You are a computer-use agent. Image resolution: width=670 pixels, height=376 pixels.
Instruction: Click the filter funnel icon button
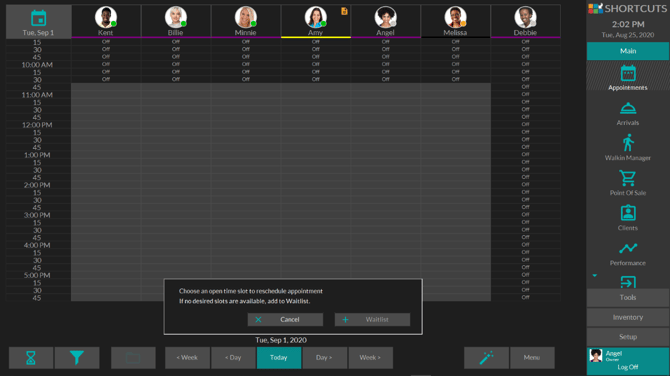click(x=77, y=358)
